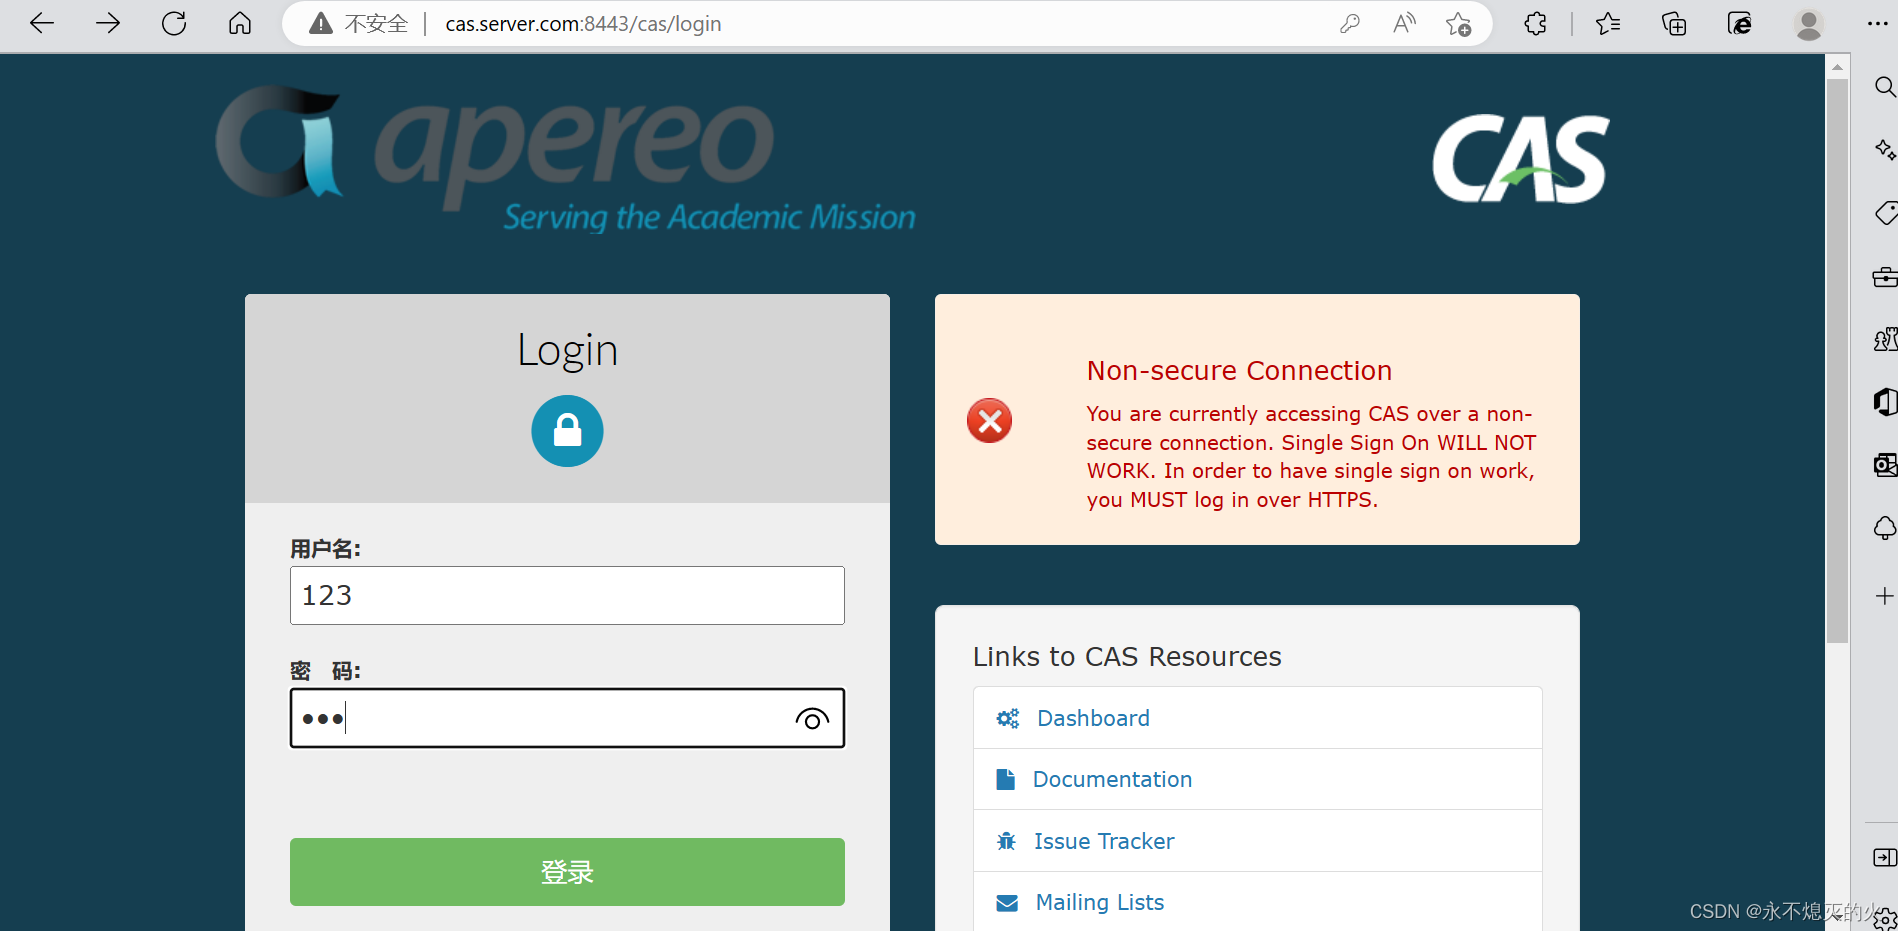The height and width of the screenshot is (931, 1898).
Task: Click the Non-secure Connection heading
Action: (x=1239, y=371)
